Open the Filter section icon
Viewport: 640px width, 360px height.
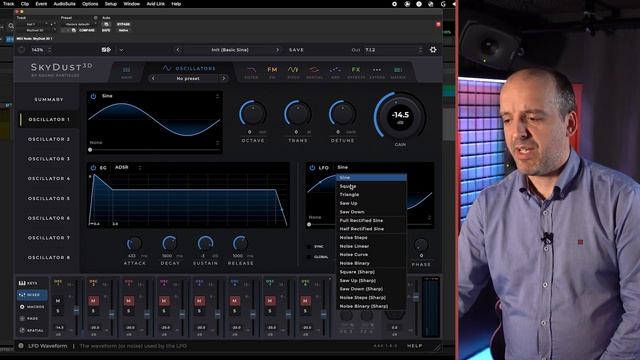251,69
